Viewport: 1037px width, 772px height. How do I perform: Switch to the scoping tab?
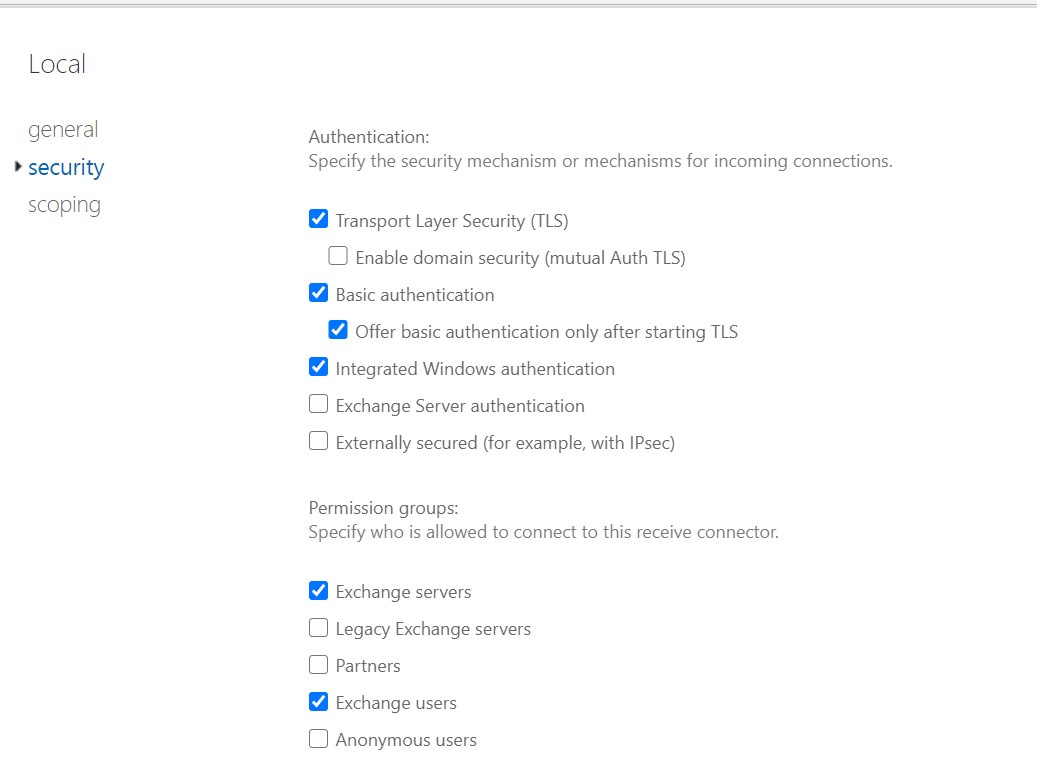pyautogui.click(x=64, y=205)
